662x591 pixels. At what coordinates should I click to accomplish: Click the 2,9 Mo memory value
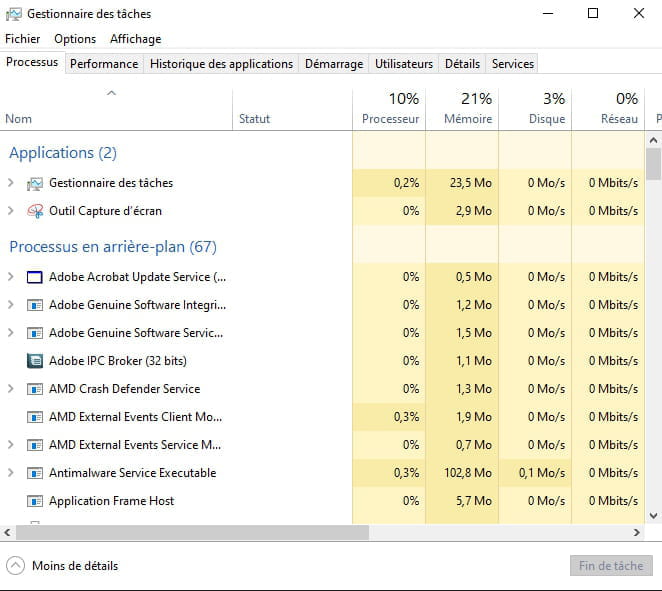point(474,211)
